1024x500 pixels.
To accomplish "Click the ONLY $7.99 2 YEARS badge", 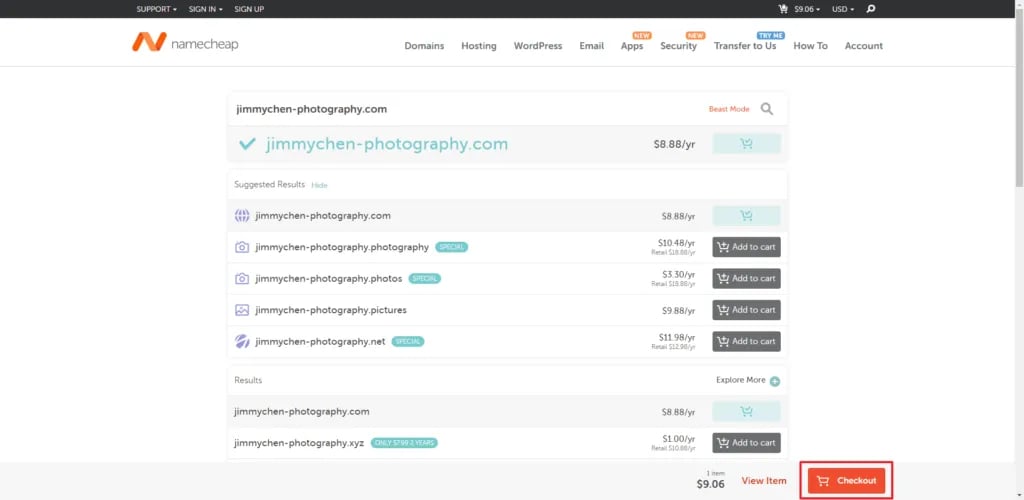I will tap(404, 443).
